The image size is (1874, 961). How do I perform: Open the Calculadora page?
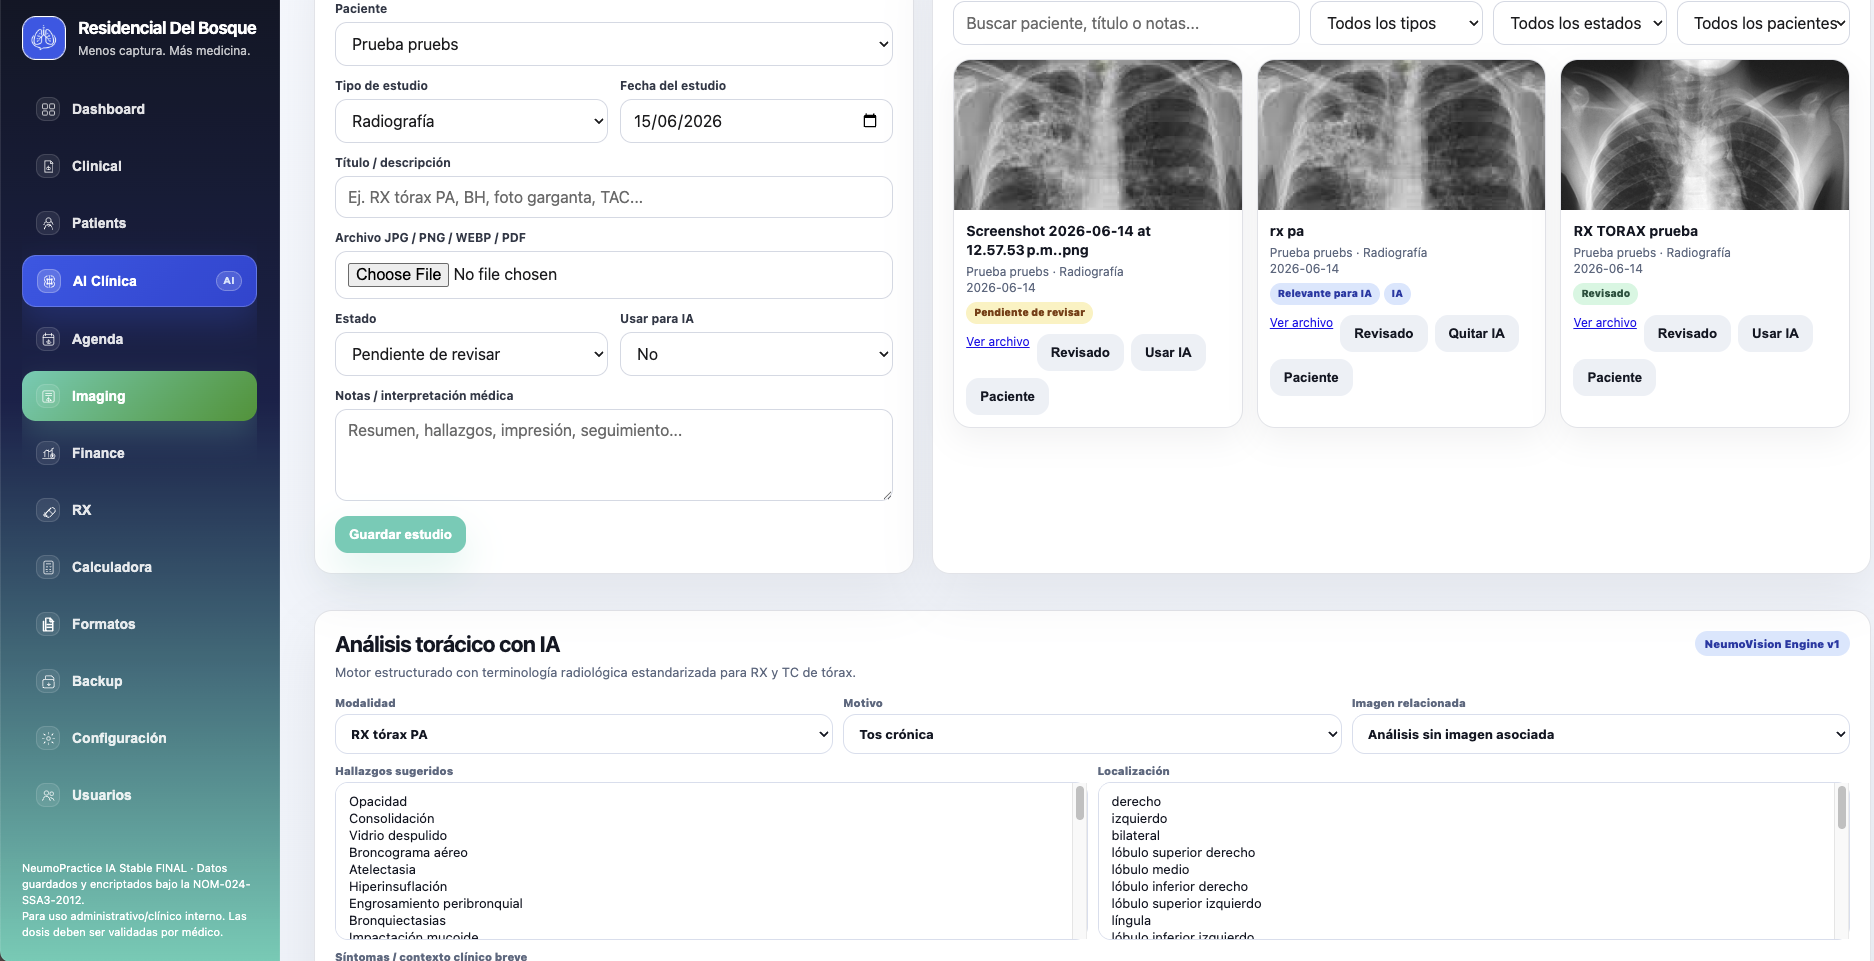[x=139, y=567]
